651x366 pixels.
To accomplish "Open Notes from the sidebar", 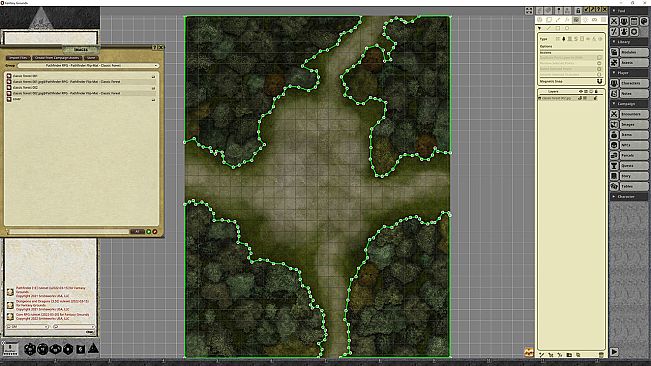I will pyautogui.click(x=634, y=93).
